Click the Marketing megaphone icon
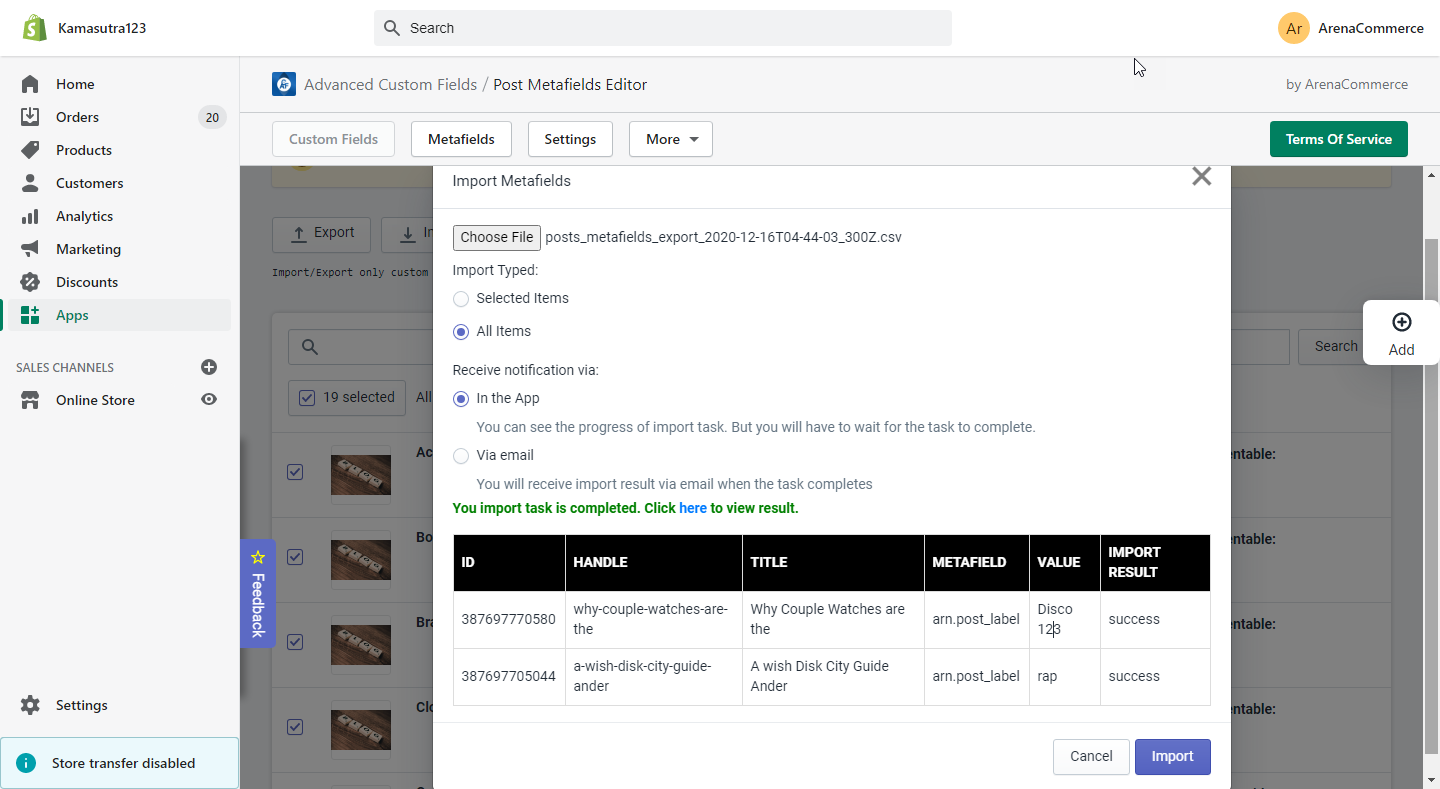1440x789 pixels. [30, 249]
